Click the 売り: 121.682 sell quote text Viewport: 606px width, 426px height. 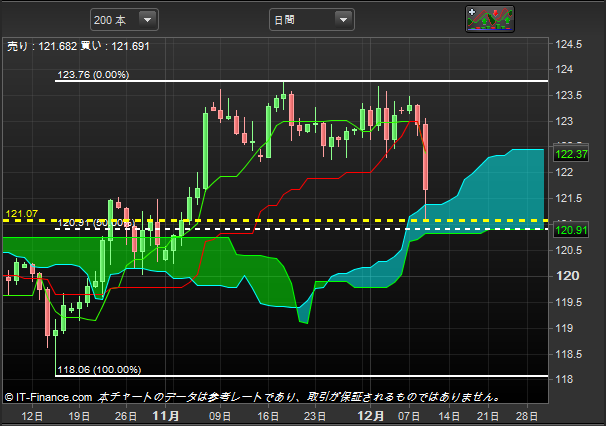click(x=42, y=46)
